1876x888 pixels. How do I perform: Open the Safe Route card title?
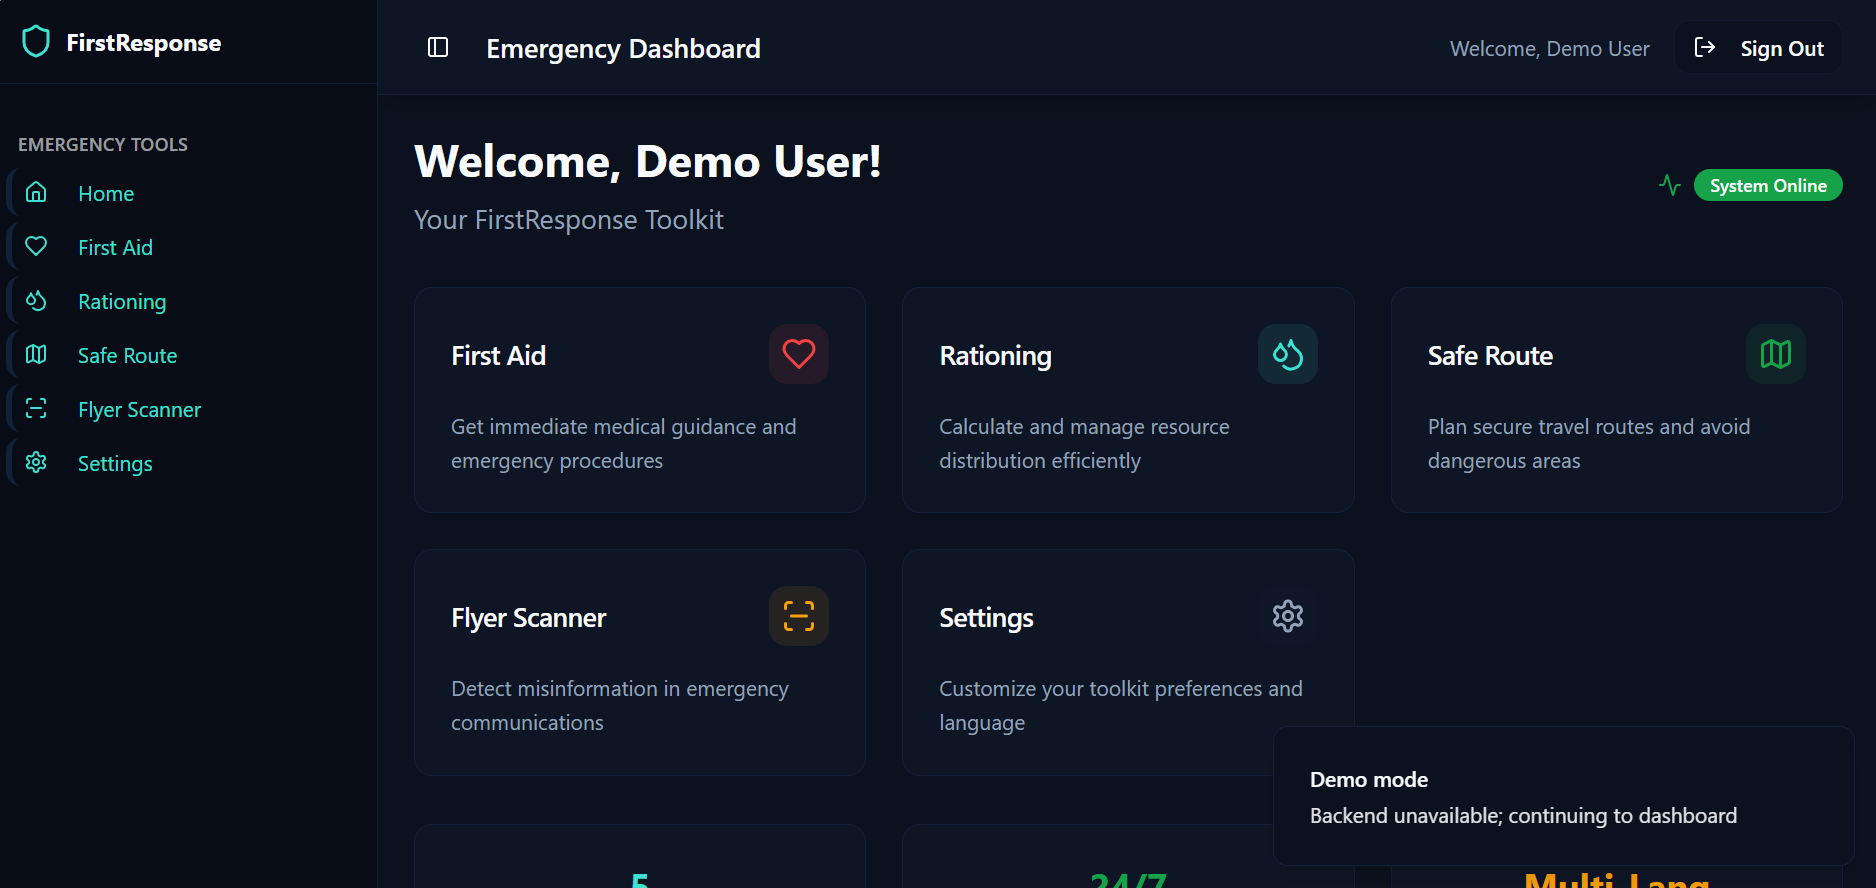(1490, 355)
